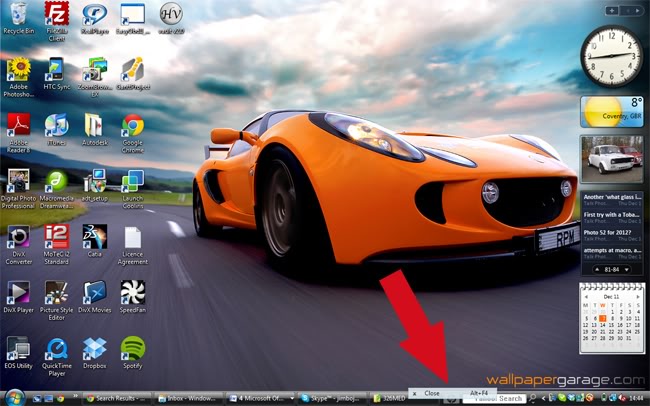Open Google Chrome desktop shortcut
The width and height of the screenshot is (650, 406).
click(132, 126)
